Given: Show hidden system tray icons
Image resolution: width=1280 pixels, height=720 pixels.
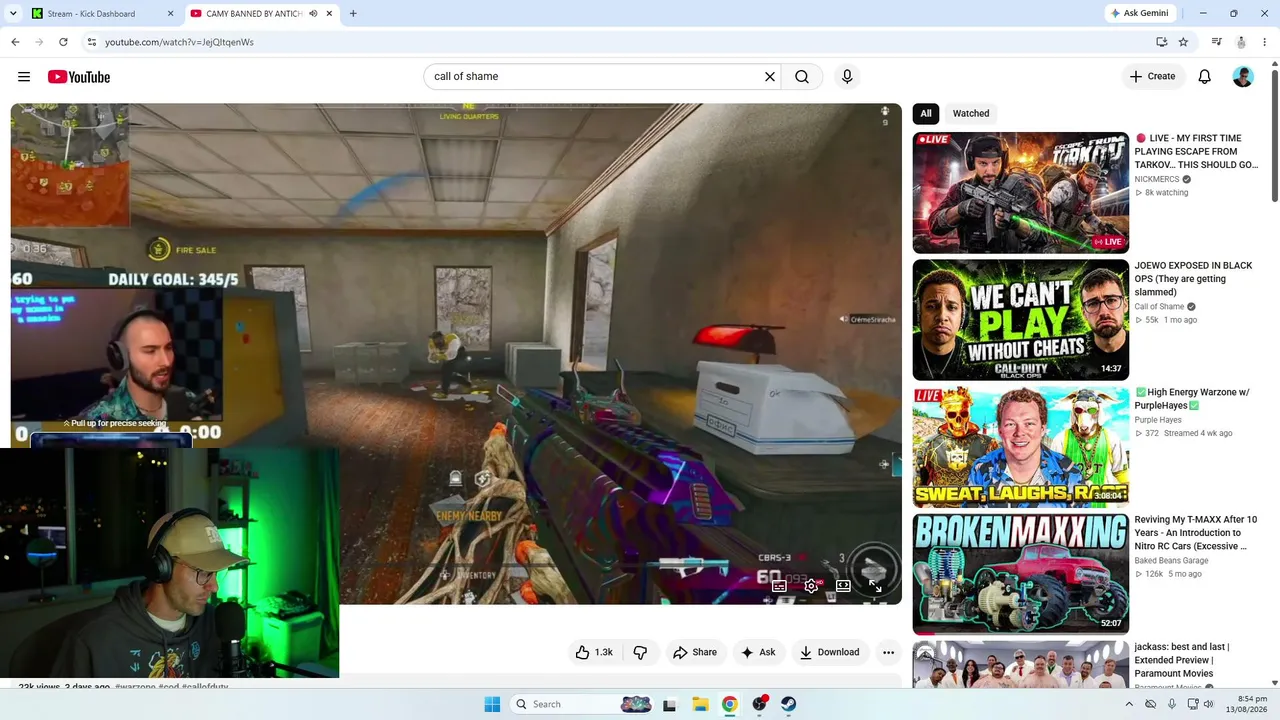Looking at the screenshot, I should tap(1129, 704).
